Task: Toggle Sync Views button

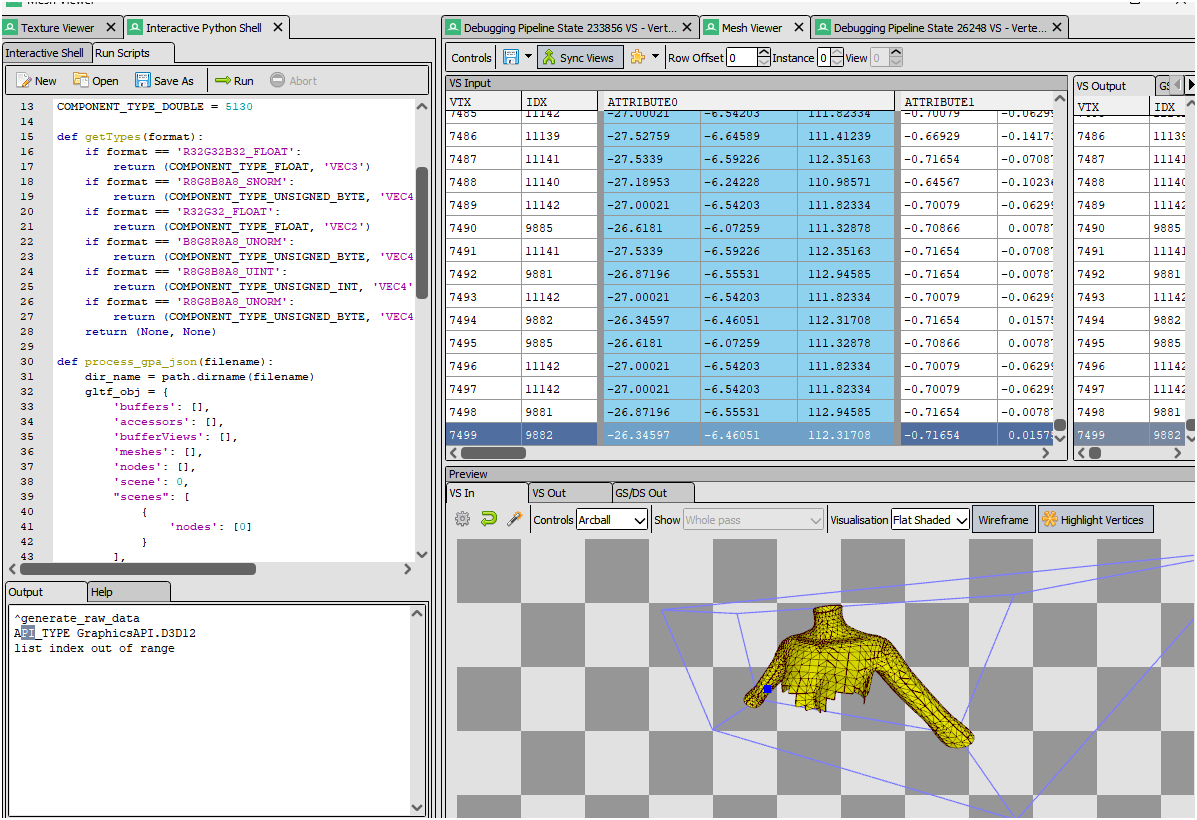Action: 580,57
